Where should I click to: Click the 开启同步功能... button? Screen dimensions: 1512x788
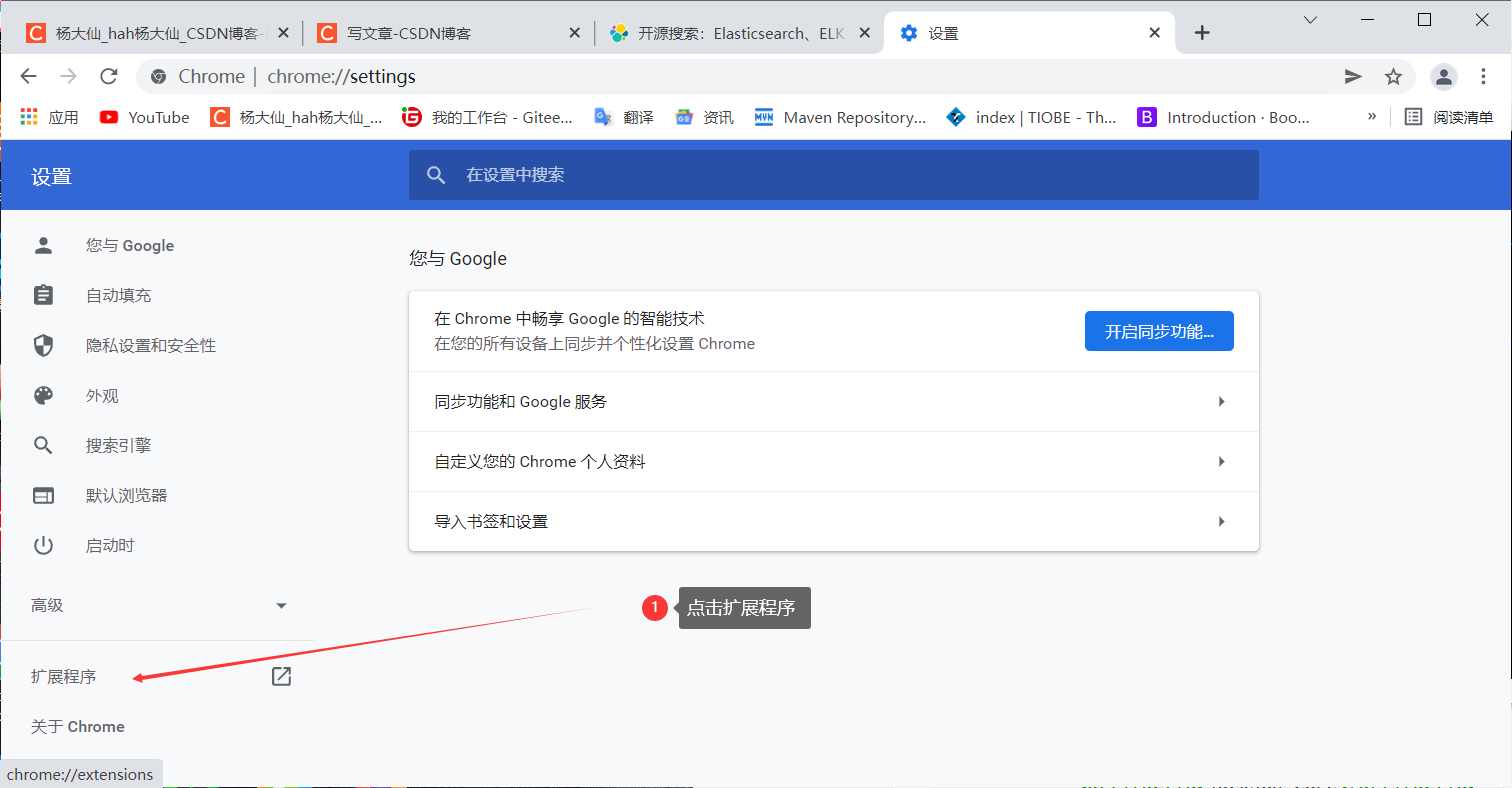pos(1159,331)
